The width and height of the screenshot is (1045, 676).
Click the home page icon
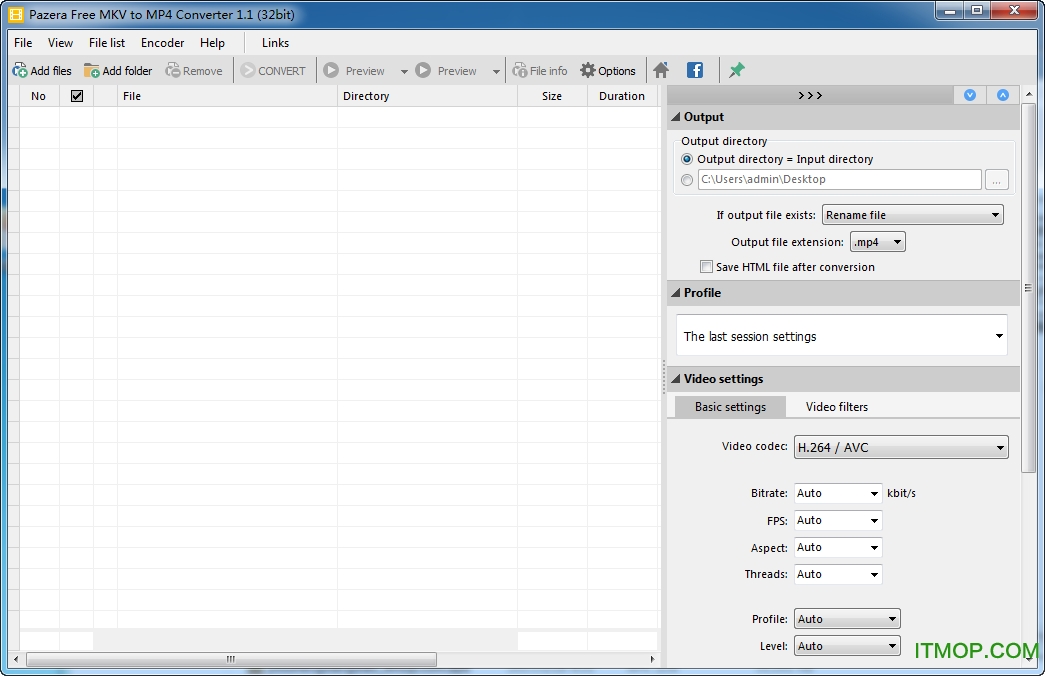pyautogui.click(x=661, y=70)
